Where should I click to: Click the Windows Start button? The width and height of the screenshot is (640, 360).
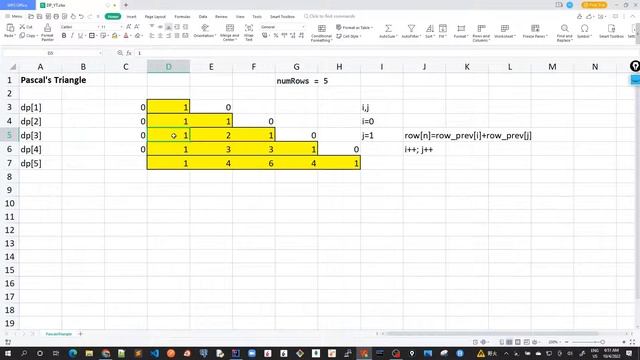click(x=7, y=353)
